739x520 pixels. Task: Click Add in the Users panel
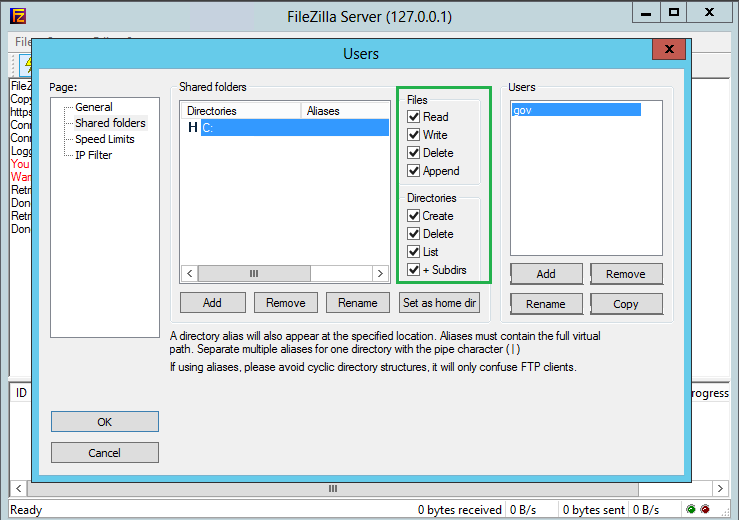click(546, 274)
